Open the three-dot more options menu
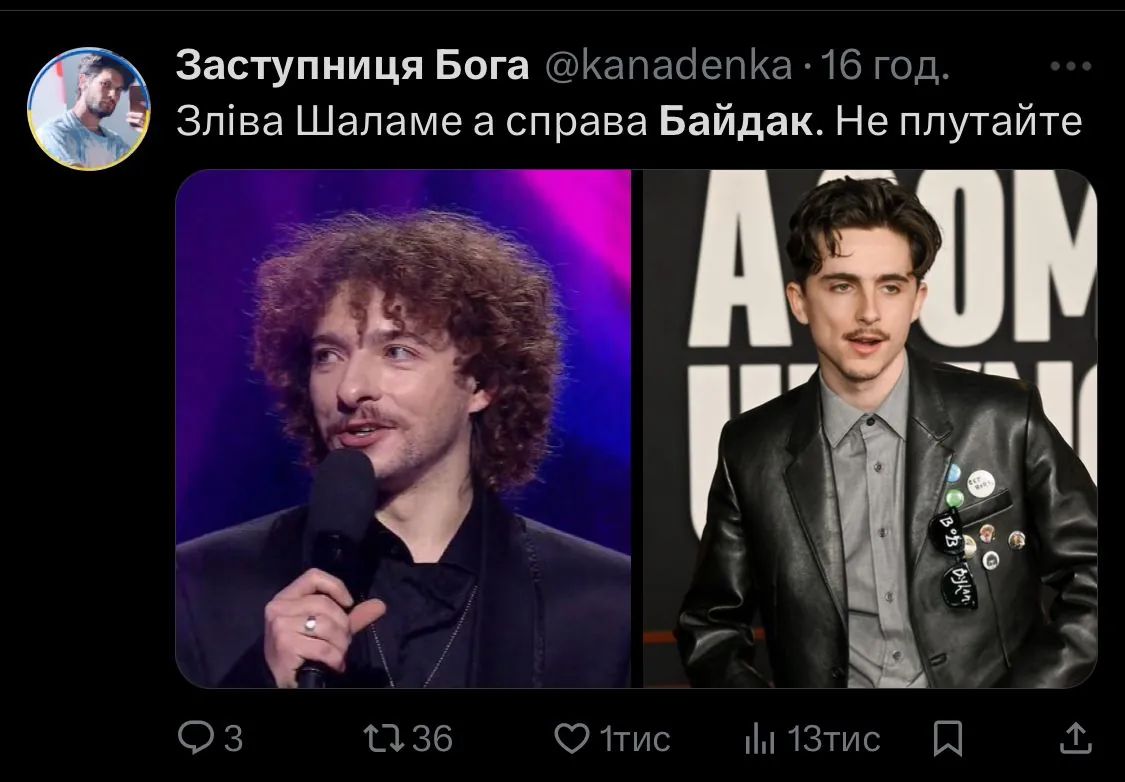The image size is (1125, 782). click(x=1070, y=67)
